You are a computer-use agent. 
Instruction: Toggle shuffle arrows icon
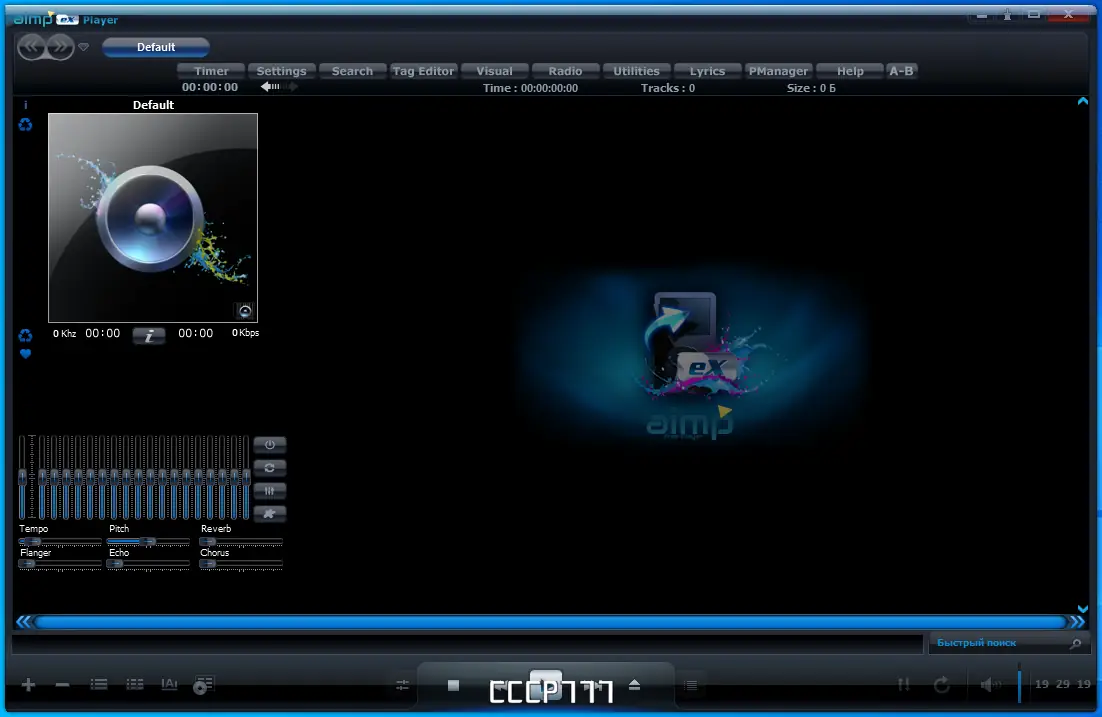coord(904,684)
